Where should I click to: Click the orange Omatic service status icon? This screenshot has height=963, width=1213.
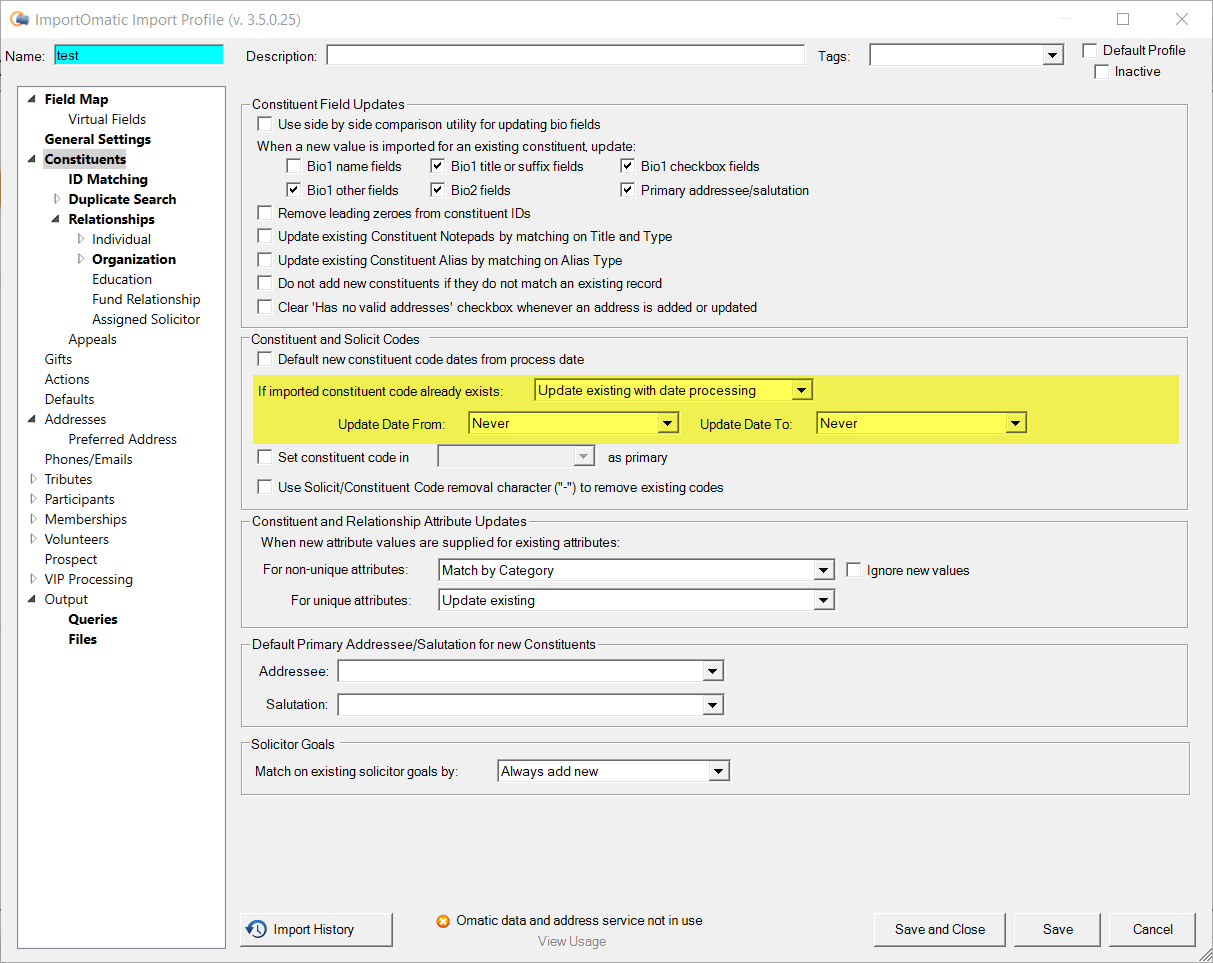tap(443, 921)
